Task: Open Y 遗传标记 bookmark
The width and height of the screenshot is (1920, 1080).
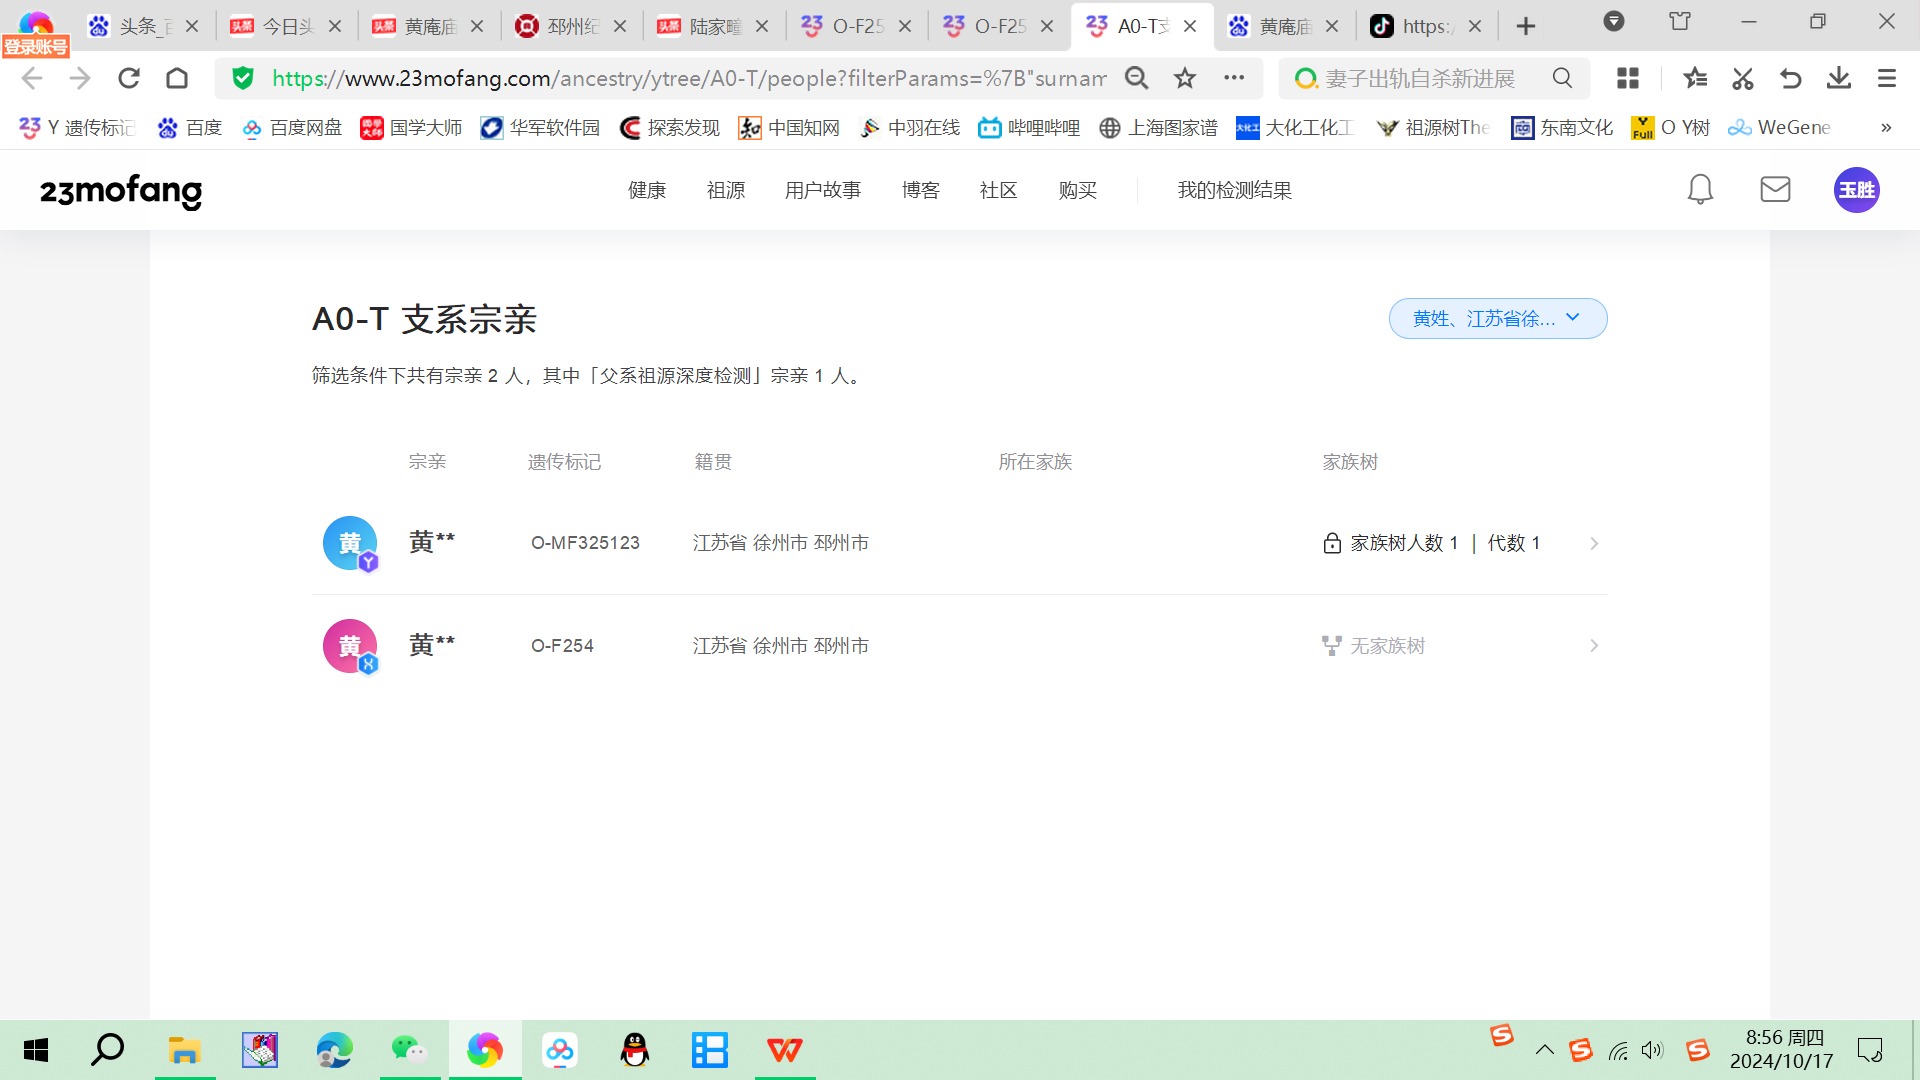Action: pos(77,127)
